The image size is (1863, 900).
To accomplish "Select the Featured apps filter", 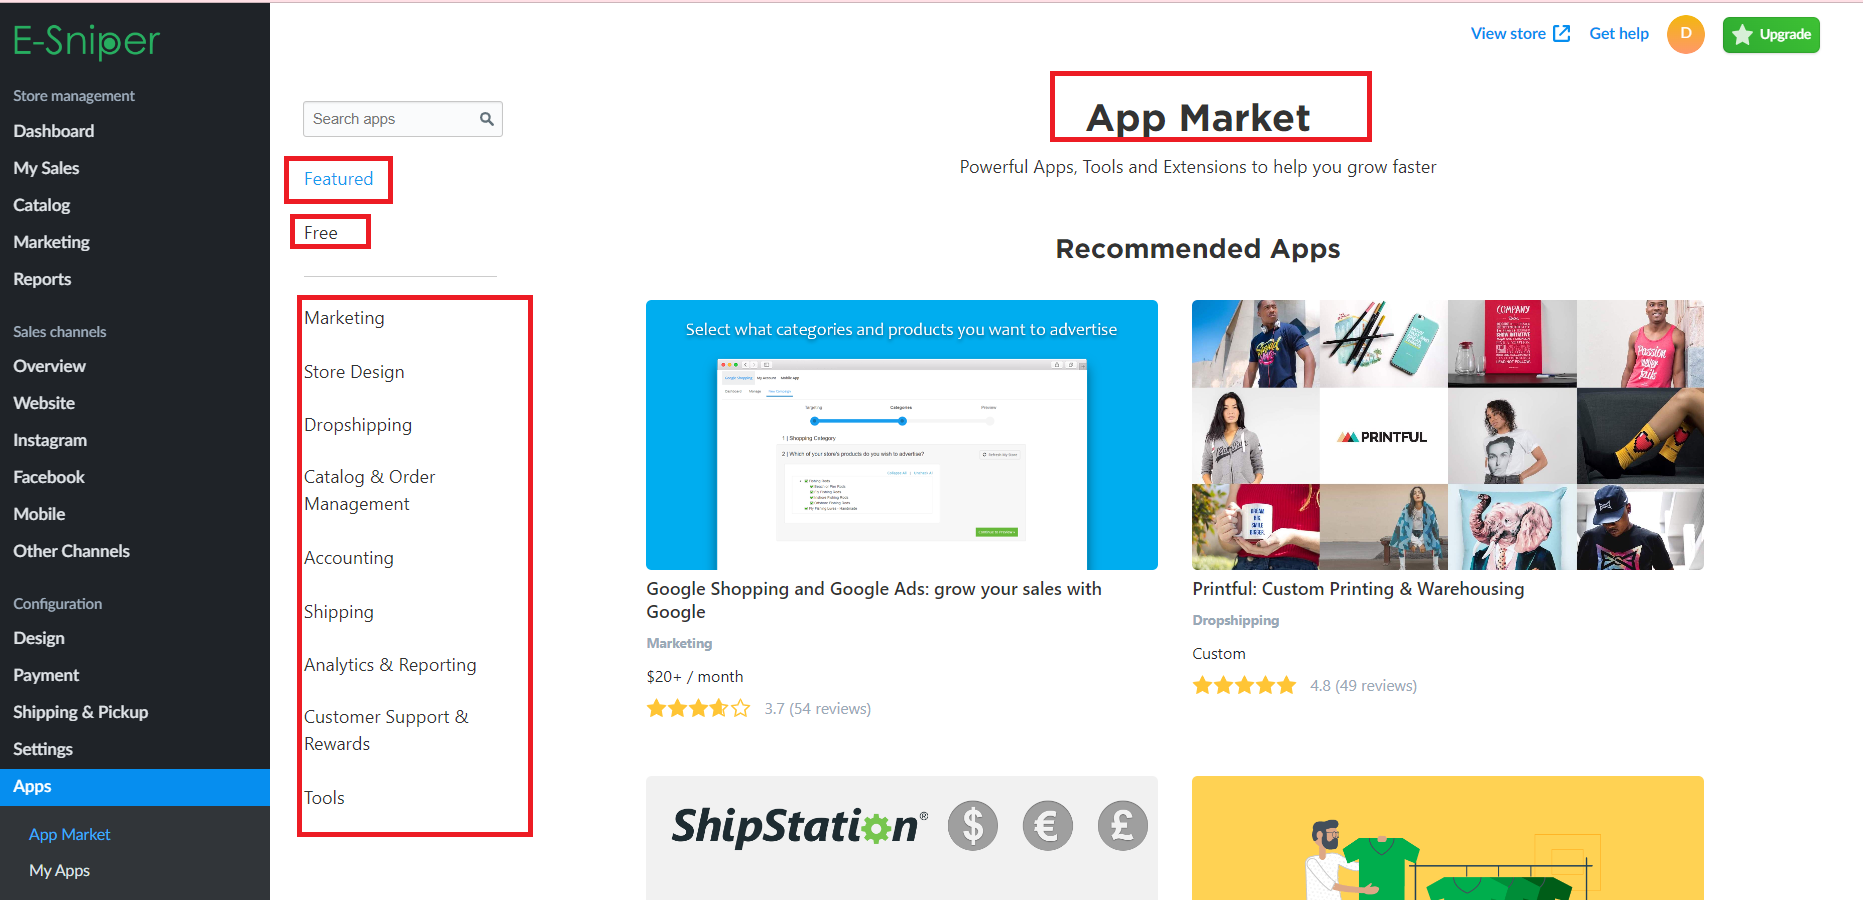I will [x=338, y=179].
